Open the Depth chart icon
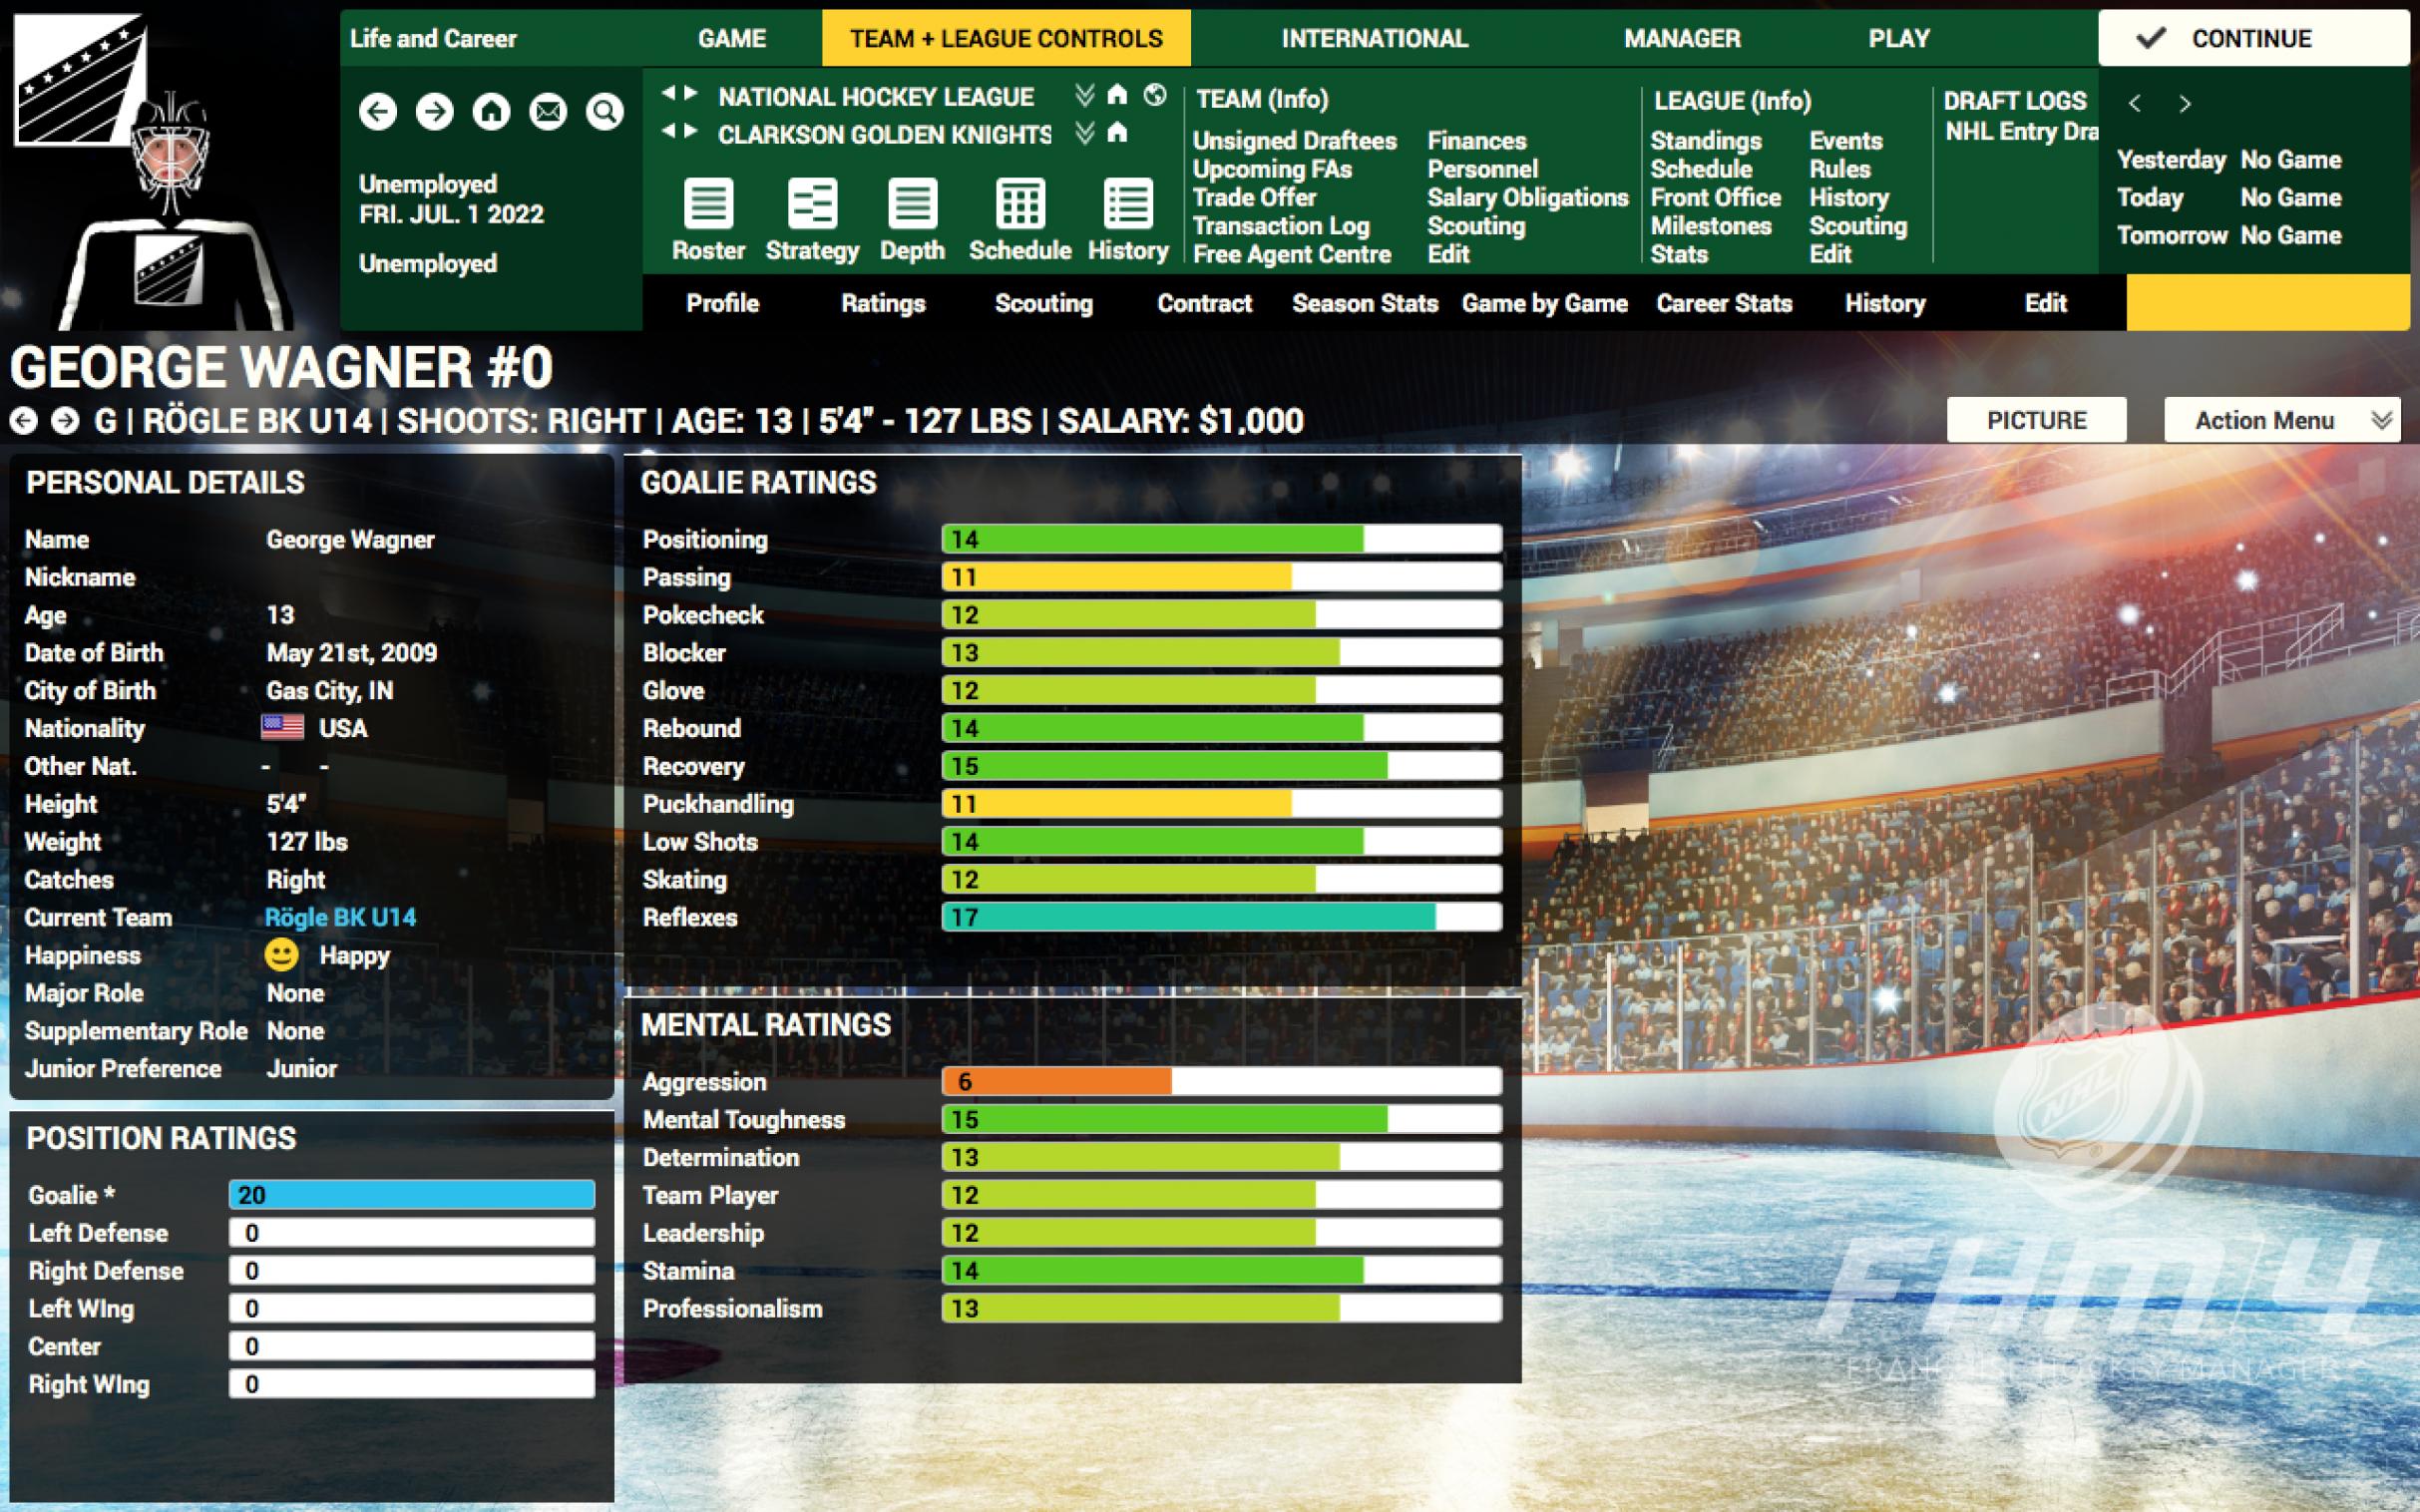The image size is (2420, 1512). click(911, 204)
